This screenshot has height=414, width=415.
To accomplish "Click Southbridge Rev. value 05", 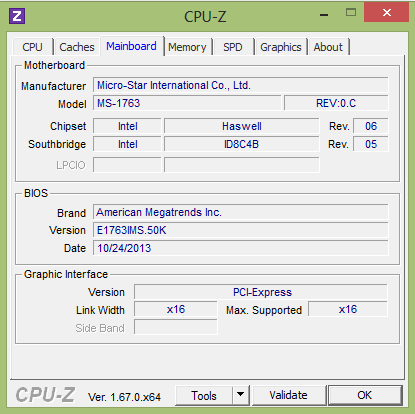I will 371,144.
